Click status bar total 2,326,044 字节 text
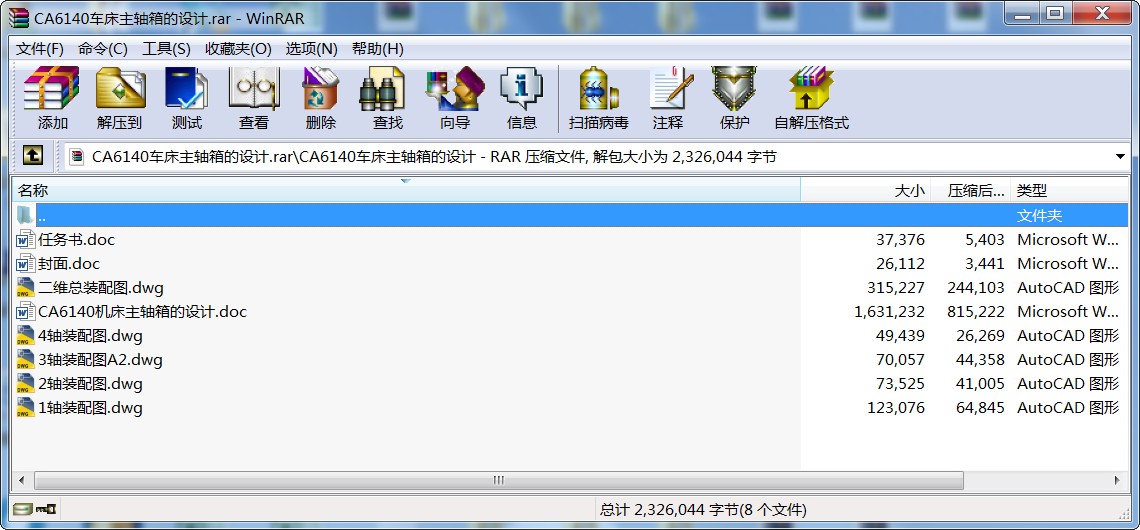The image size is (1140, 530). click(703, 510)
